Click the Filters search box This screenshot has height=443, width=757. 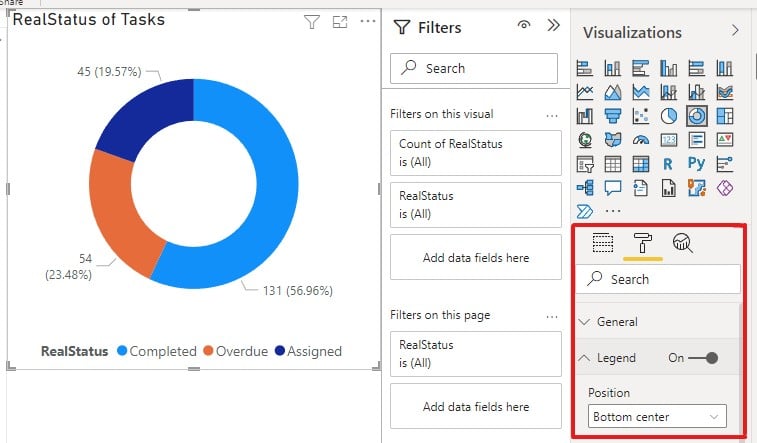click(x=474, y=69)
